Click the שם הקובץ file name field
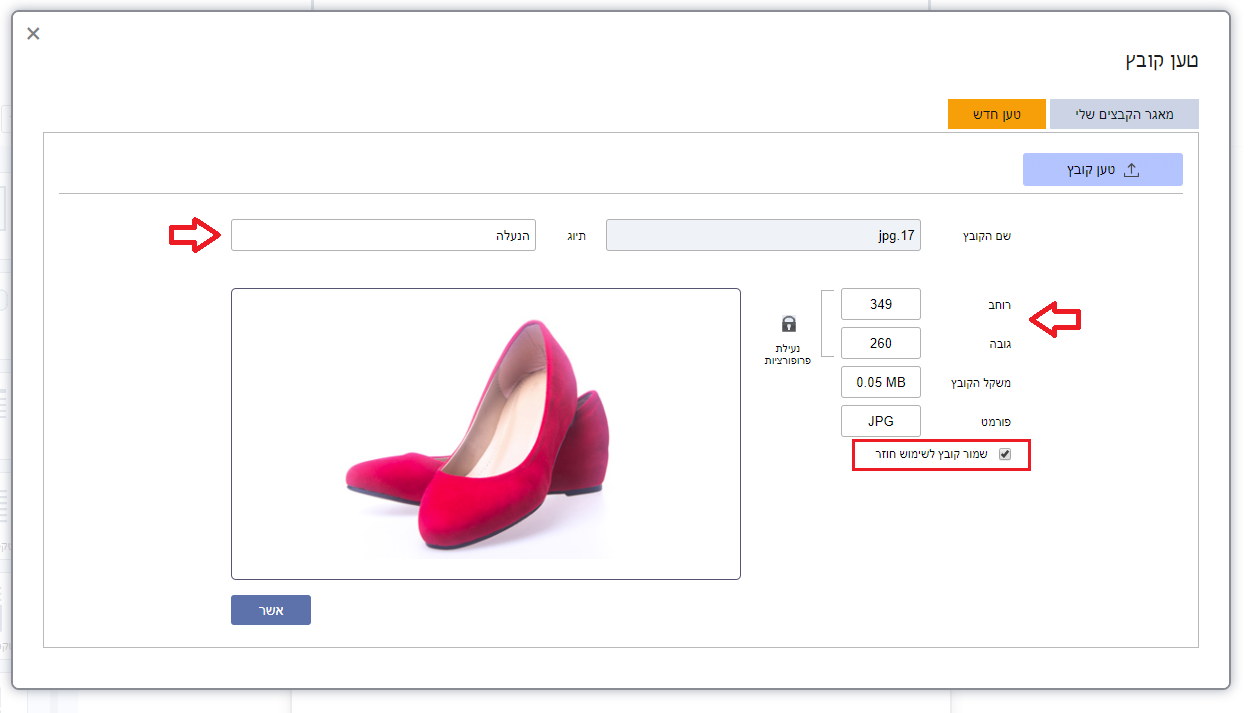The image size is (1249, 713). click(763, 235)
